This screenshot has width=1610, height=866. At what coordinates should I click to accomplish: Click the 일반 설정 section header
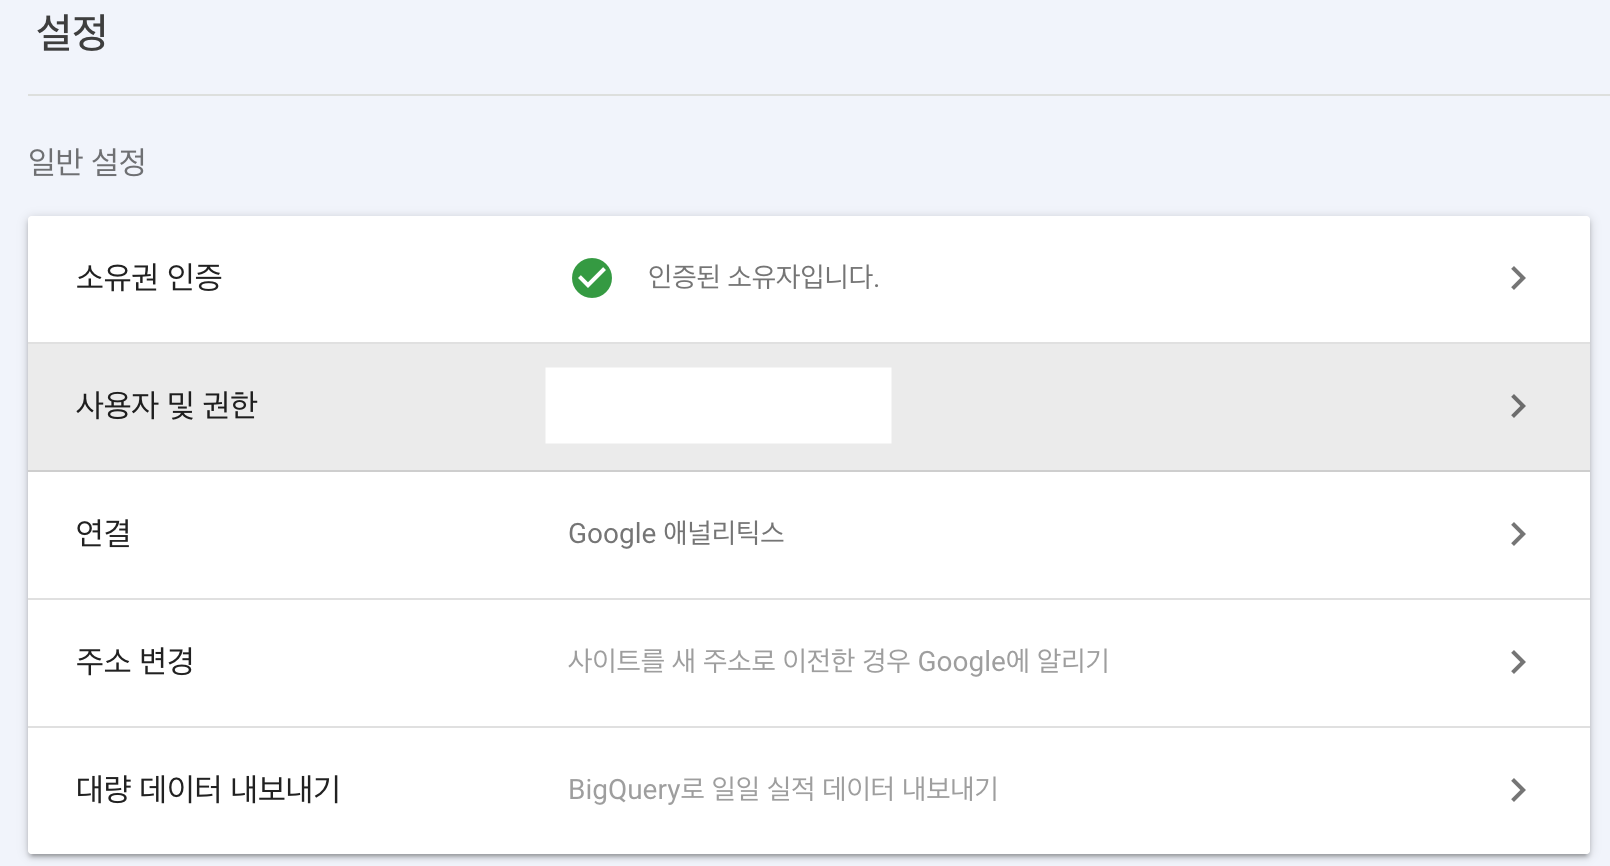[x=84, y=160]
